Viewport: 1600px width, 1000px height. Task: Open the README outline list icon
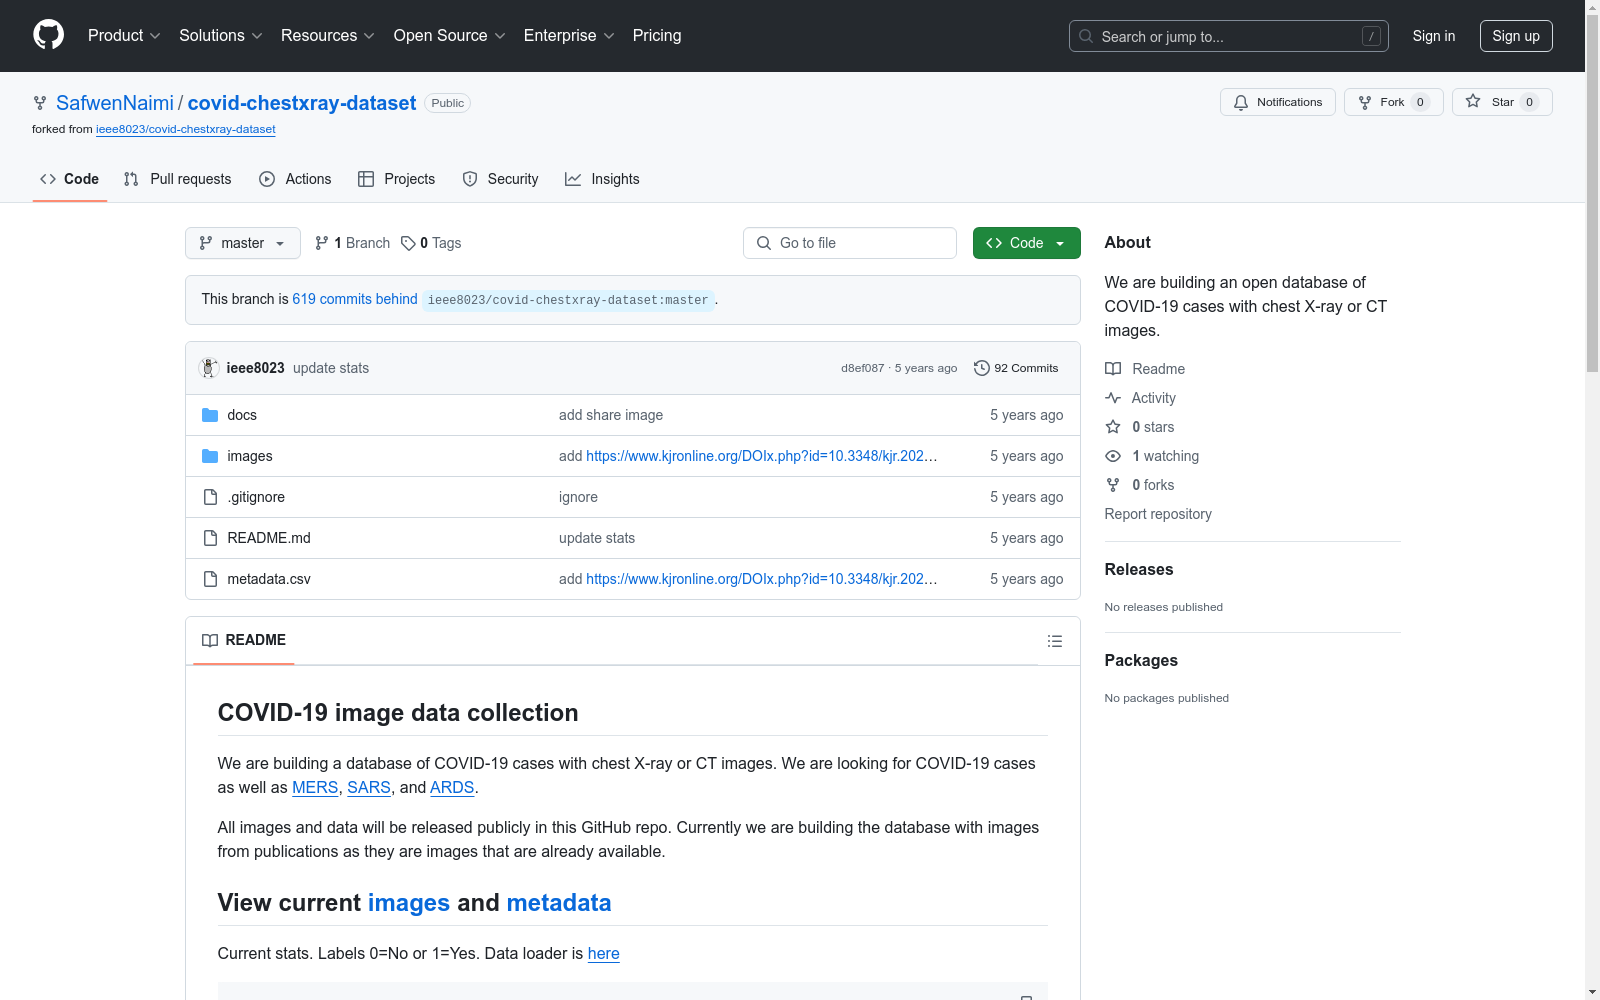coord(1055,641)
